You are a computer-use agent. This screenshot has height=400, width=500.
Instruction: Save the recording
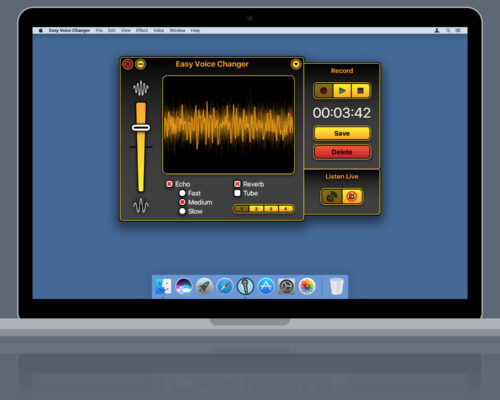click(342, 133)
